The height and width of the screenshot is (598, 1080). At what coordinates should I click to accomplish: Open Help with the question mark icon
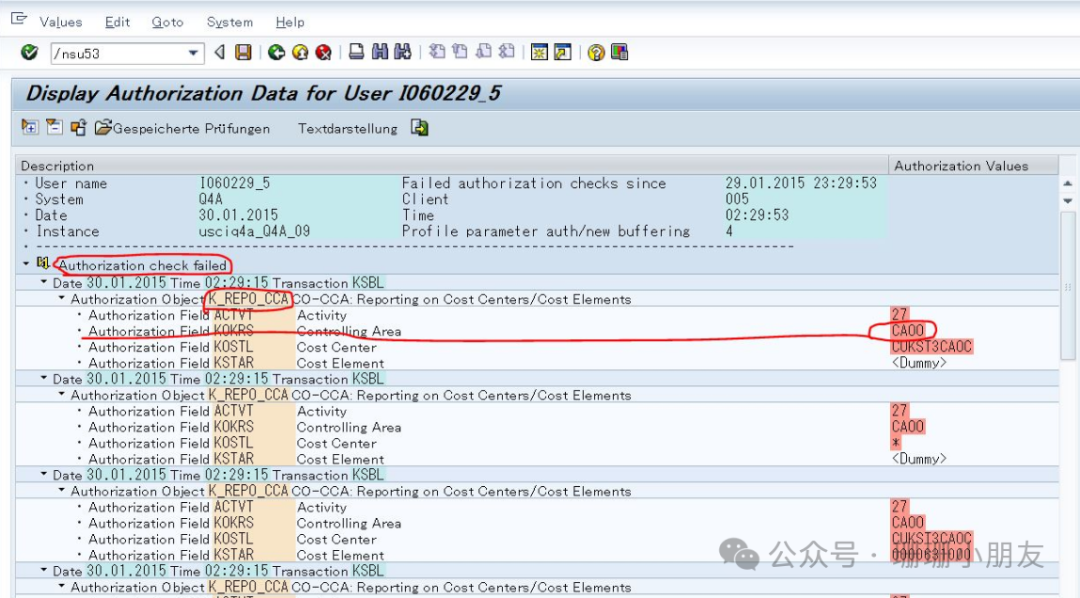click(596, 52)
